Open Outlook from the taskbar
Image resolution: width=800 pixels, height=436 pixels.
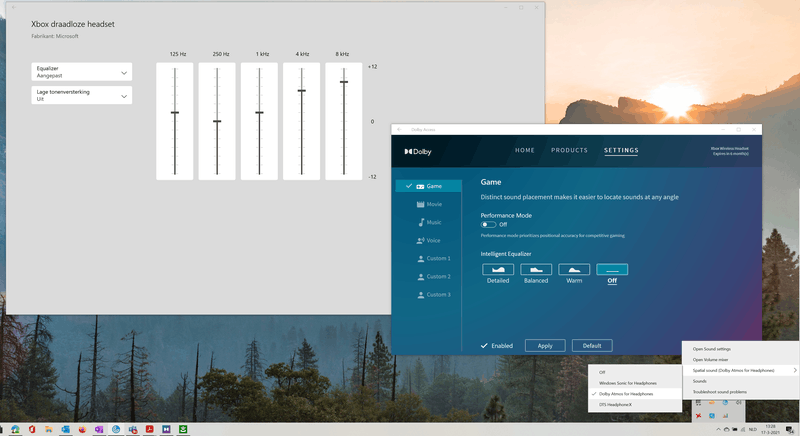(65, 429)
